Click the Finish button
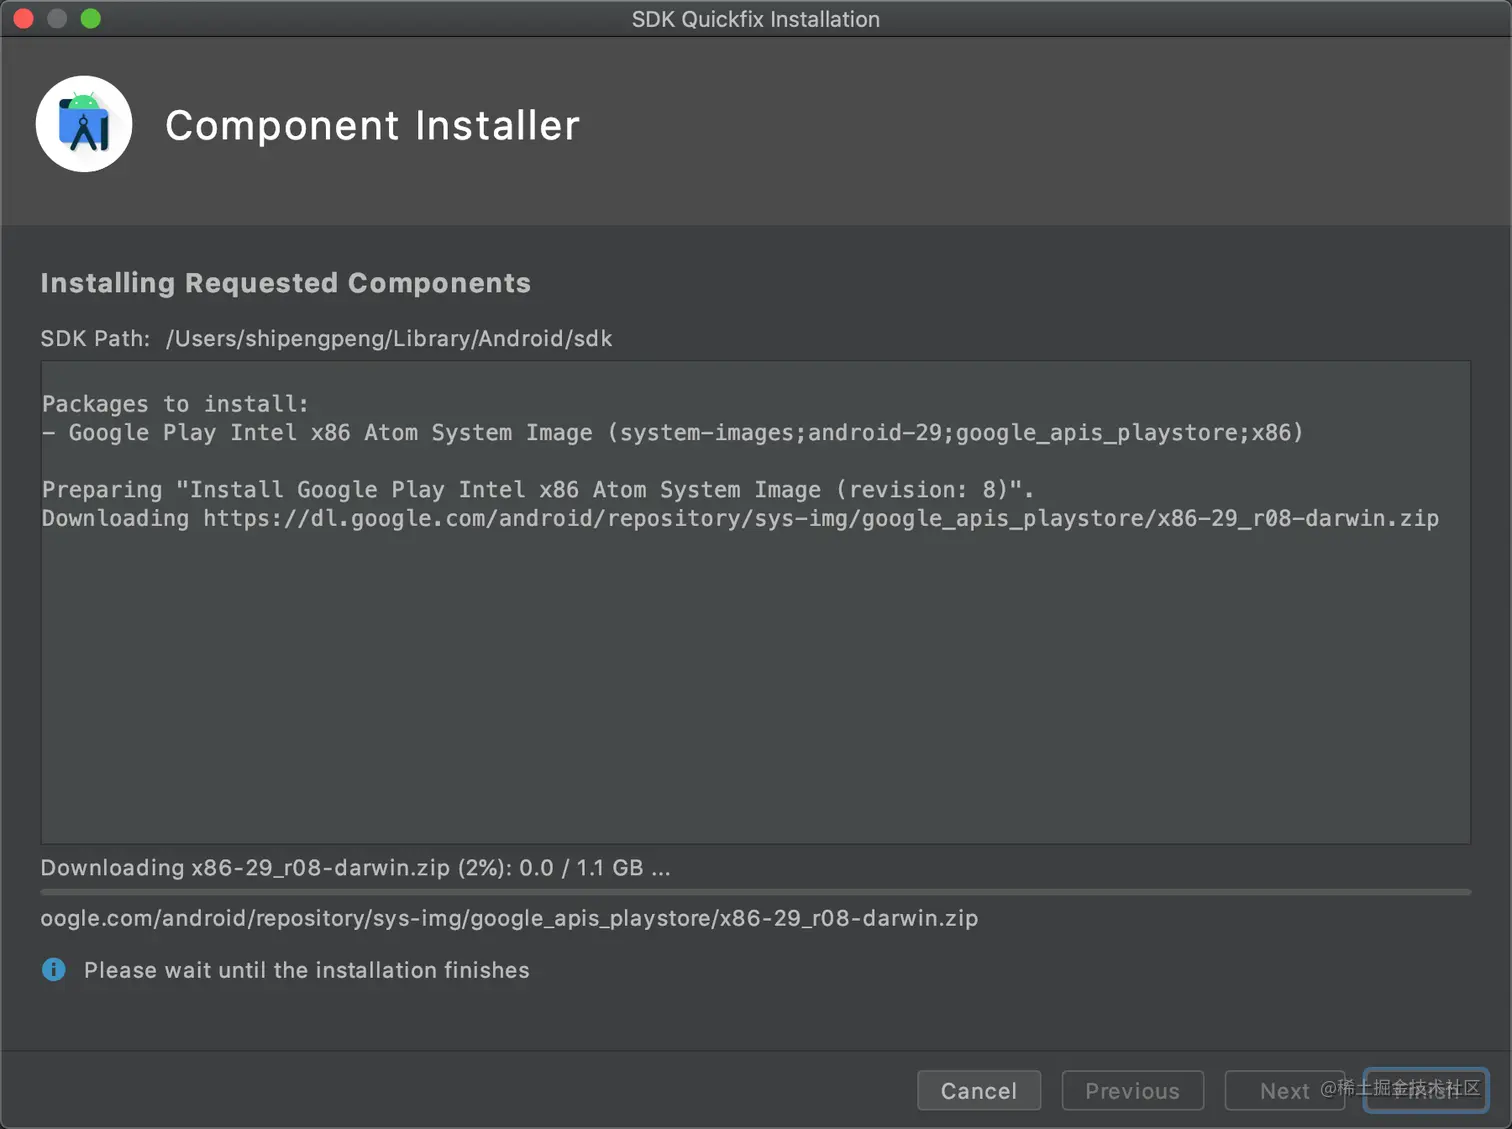The width and height of the screenshot is (1512, 1129). 1426,1090
